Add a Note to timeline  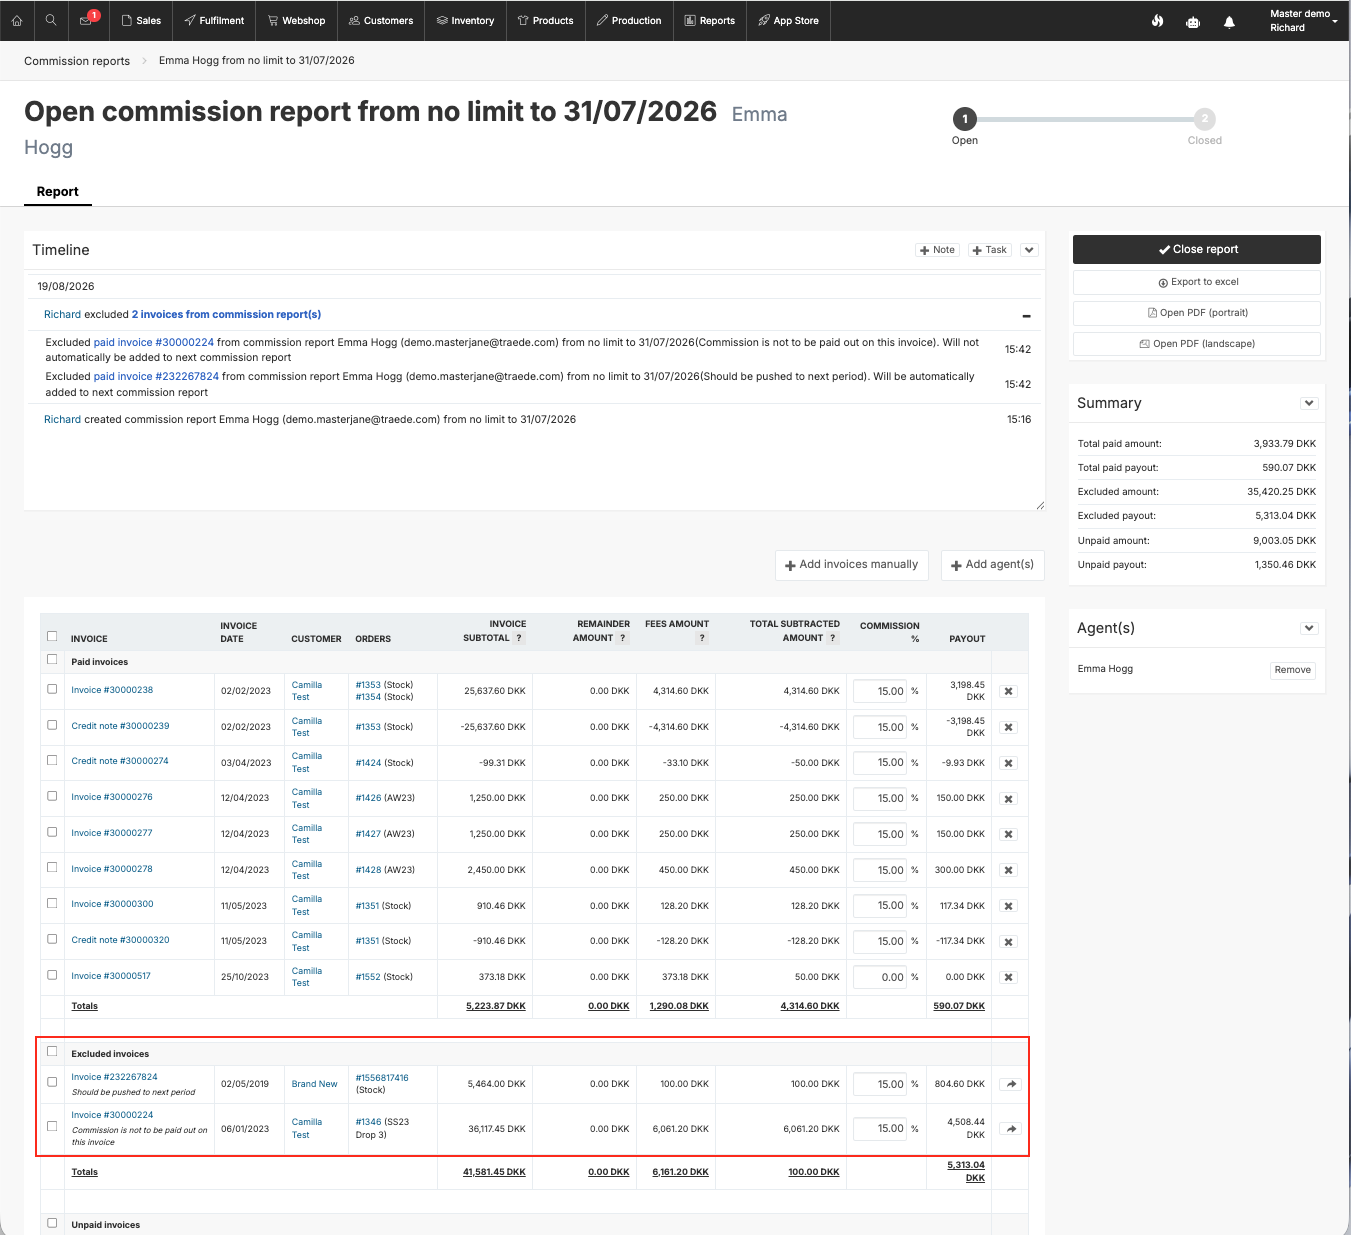(937, 250)
